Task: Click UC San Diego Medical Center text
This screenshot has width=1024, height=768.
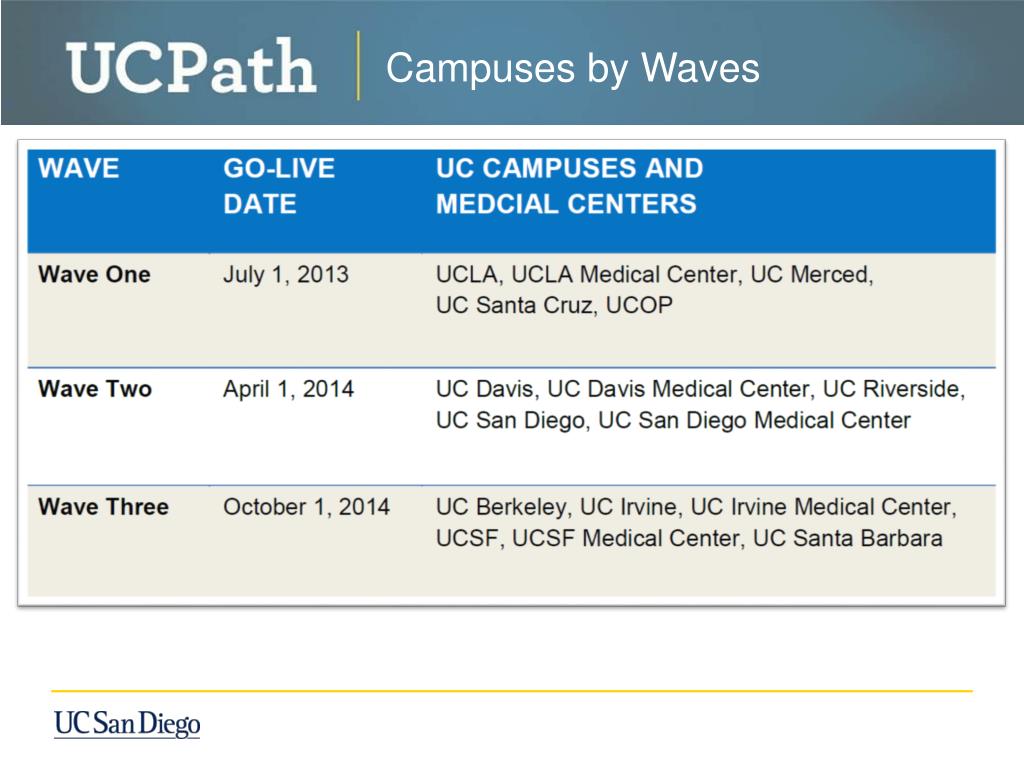Action: 754,421
